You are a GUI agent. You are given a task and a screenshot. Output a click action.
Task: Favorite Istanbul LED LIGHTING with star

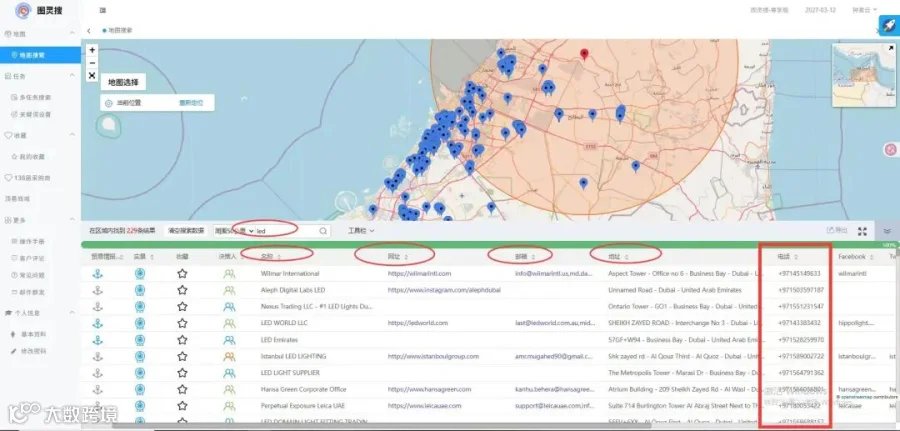(182, 356)
